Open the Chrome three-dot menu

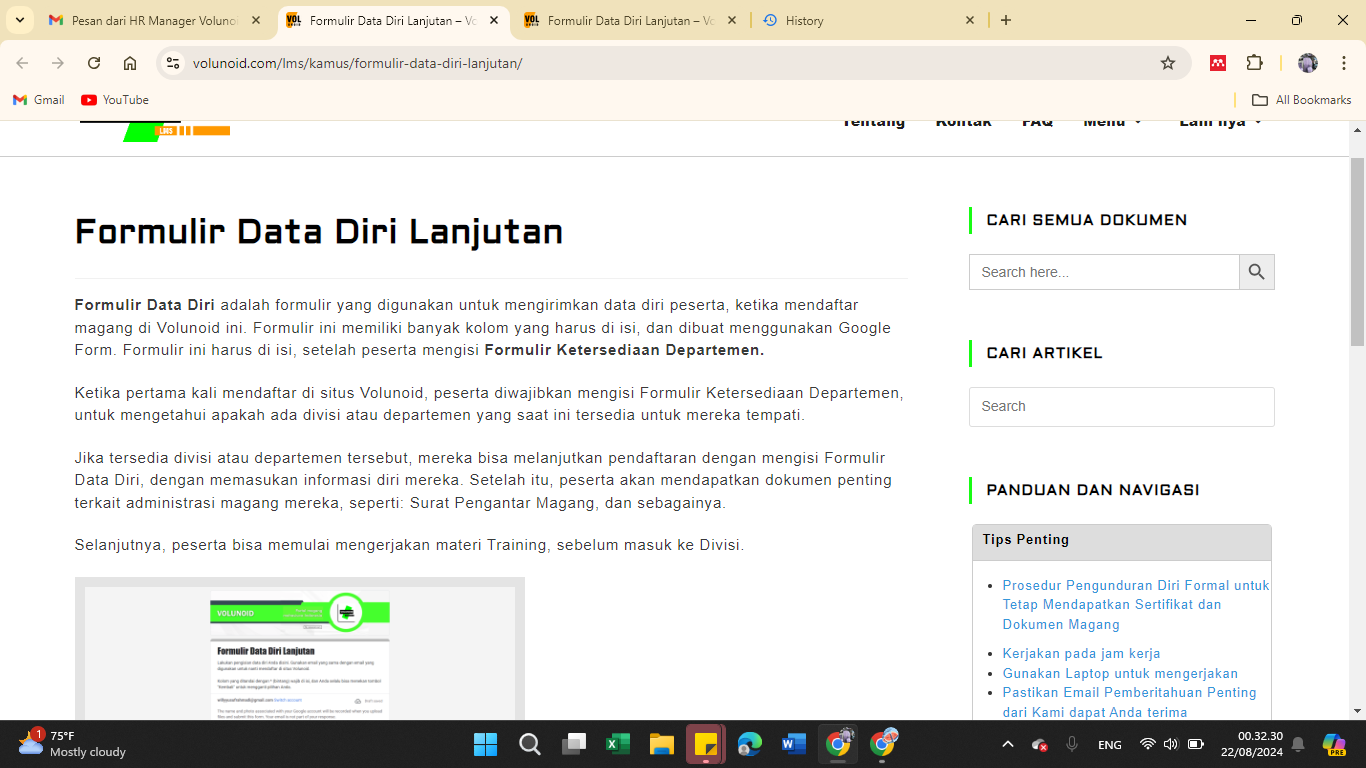click(1343, 63)
